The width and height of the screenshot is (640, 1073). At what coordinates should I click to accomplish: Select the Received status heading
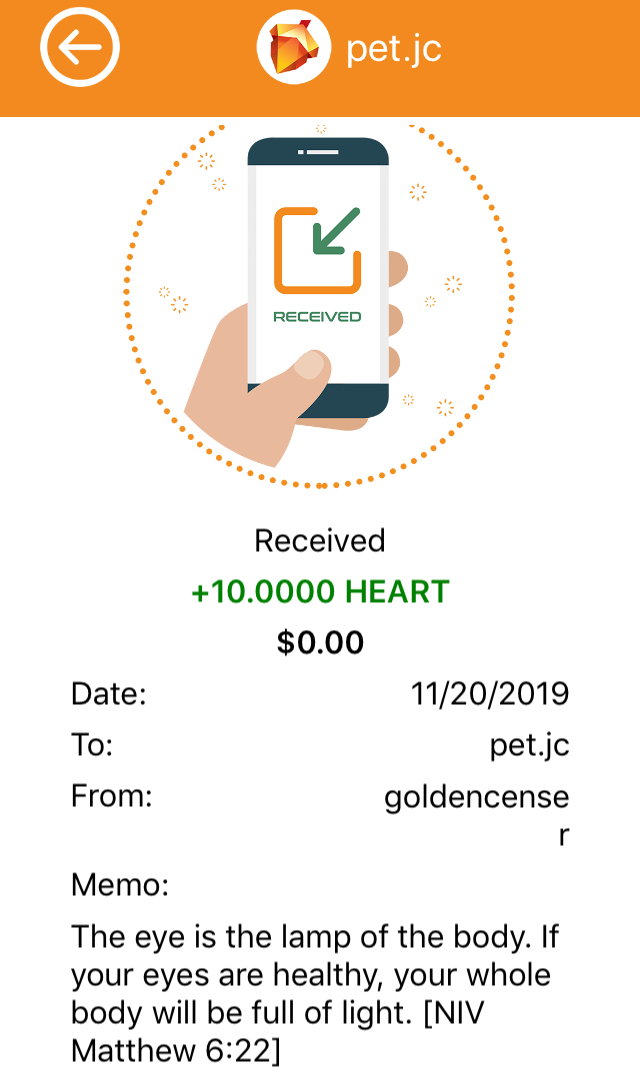[320, 541]
